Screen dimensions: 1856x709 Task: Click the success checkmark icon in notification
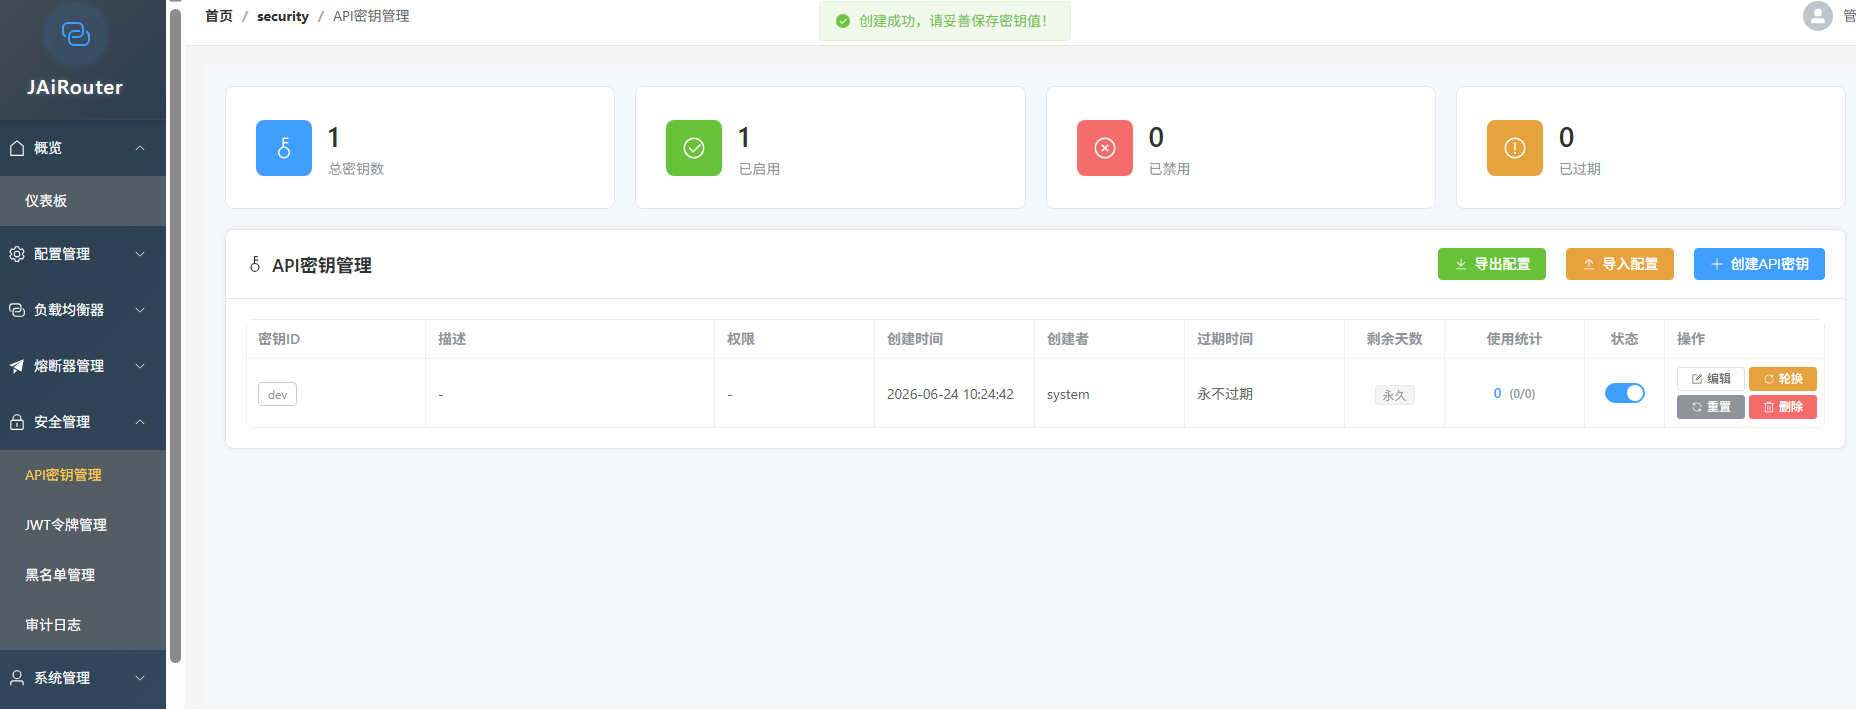pyautogui.click(x=843, y=21)
